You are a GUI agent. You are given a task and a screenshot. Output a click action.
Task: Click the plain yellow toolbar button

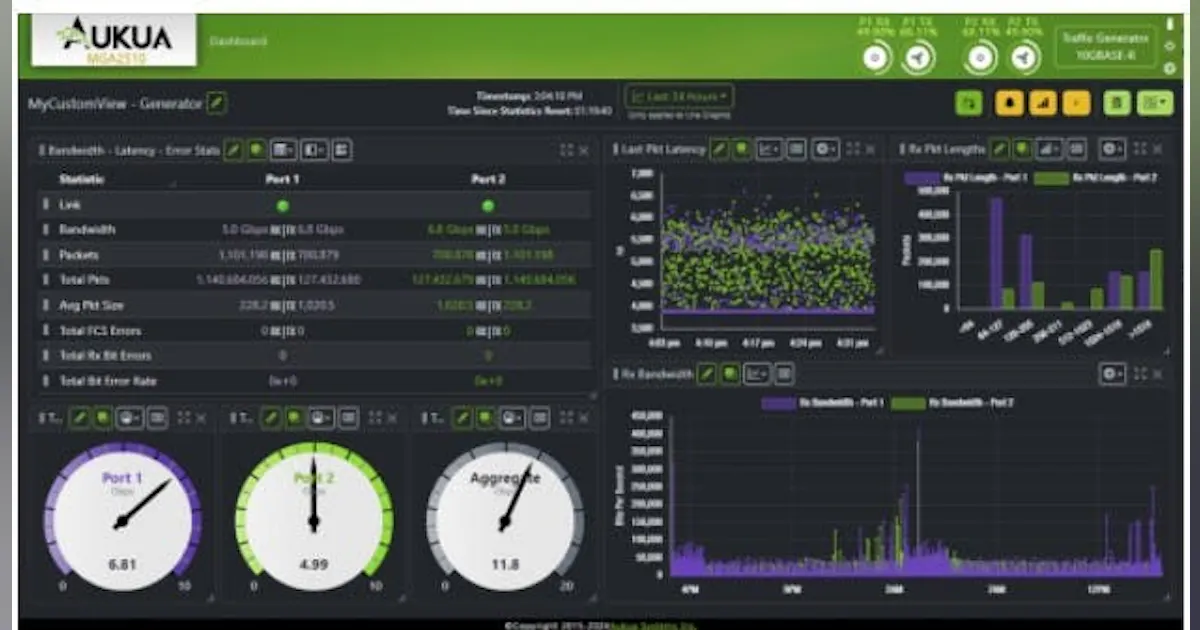coord(1077,103)
